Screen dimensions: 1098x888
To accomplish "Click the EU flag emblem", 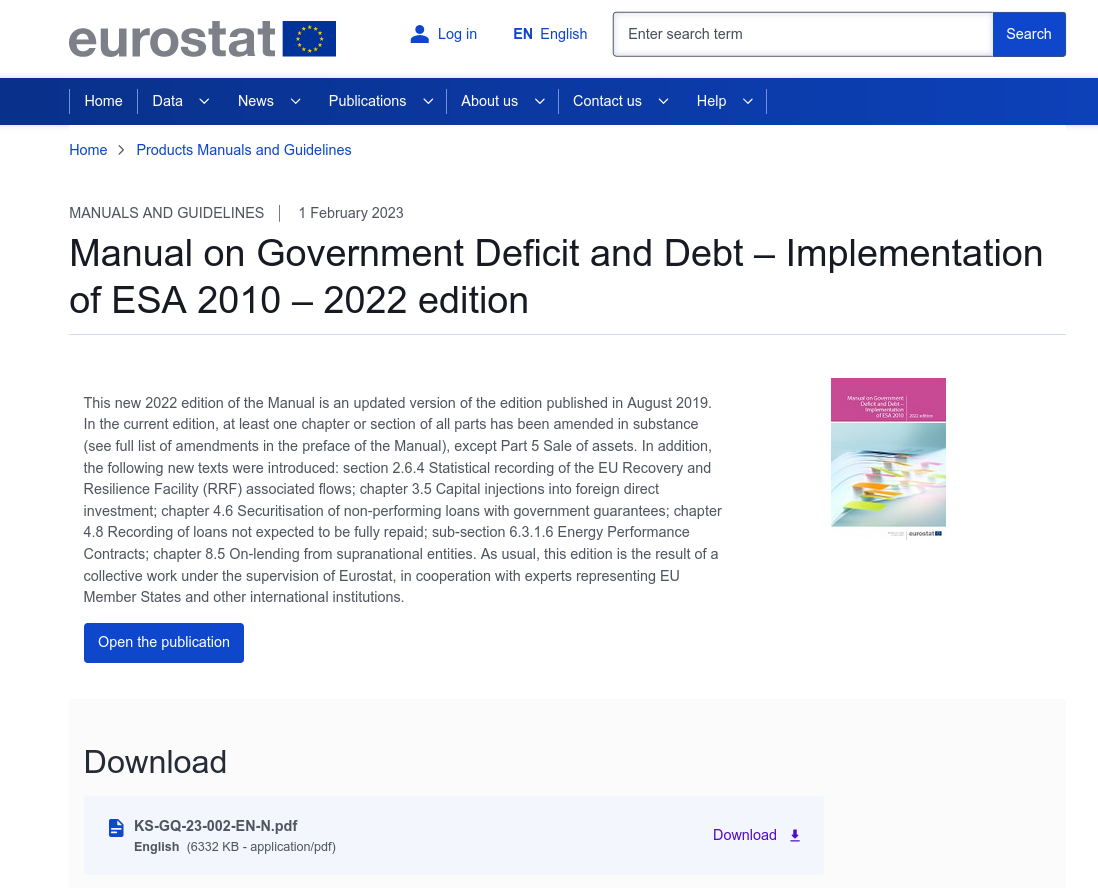I will click(309, 39).
